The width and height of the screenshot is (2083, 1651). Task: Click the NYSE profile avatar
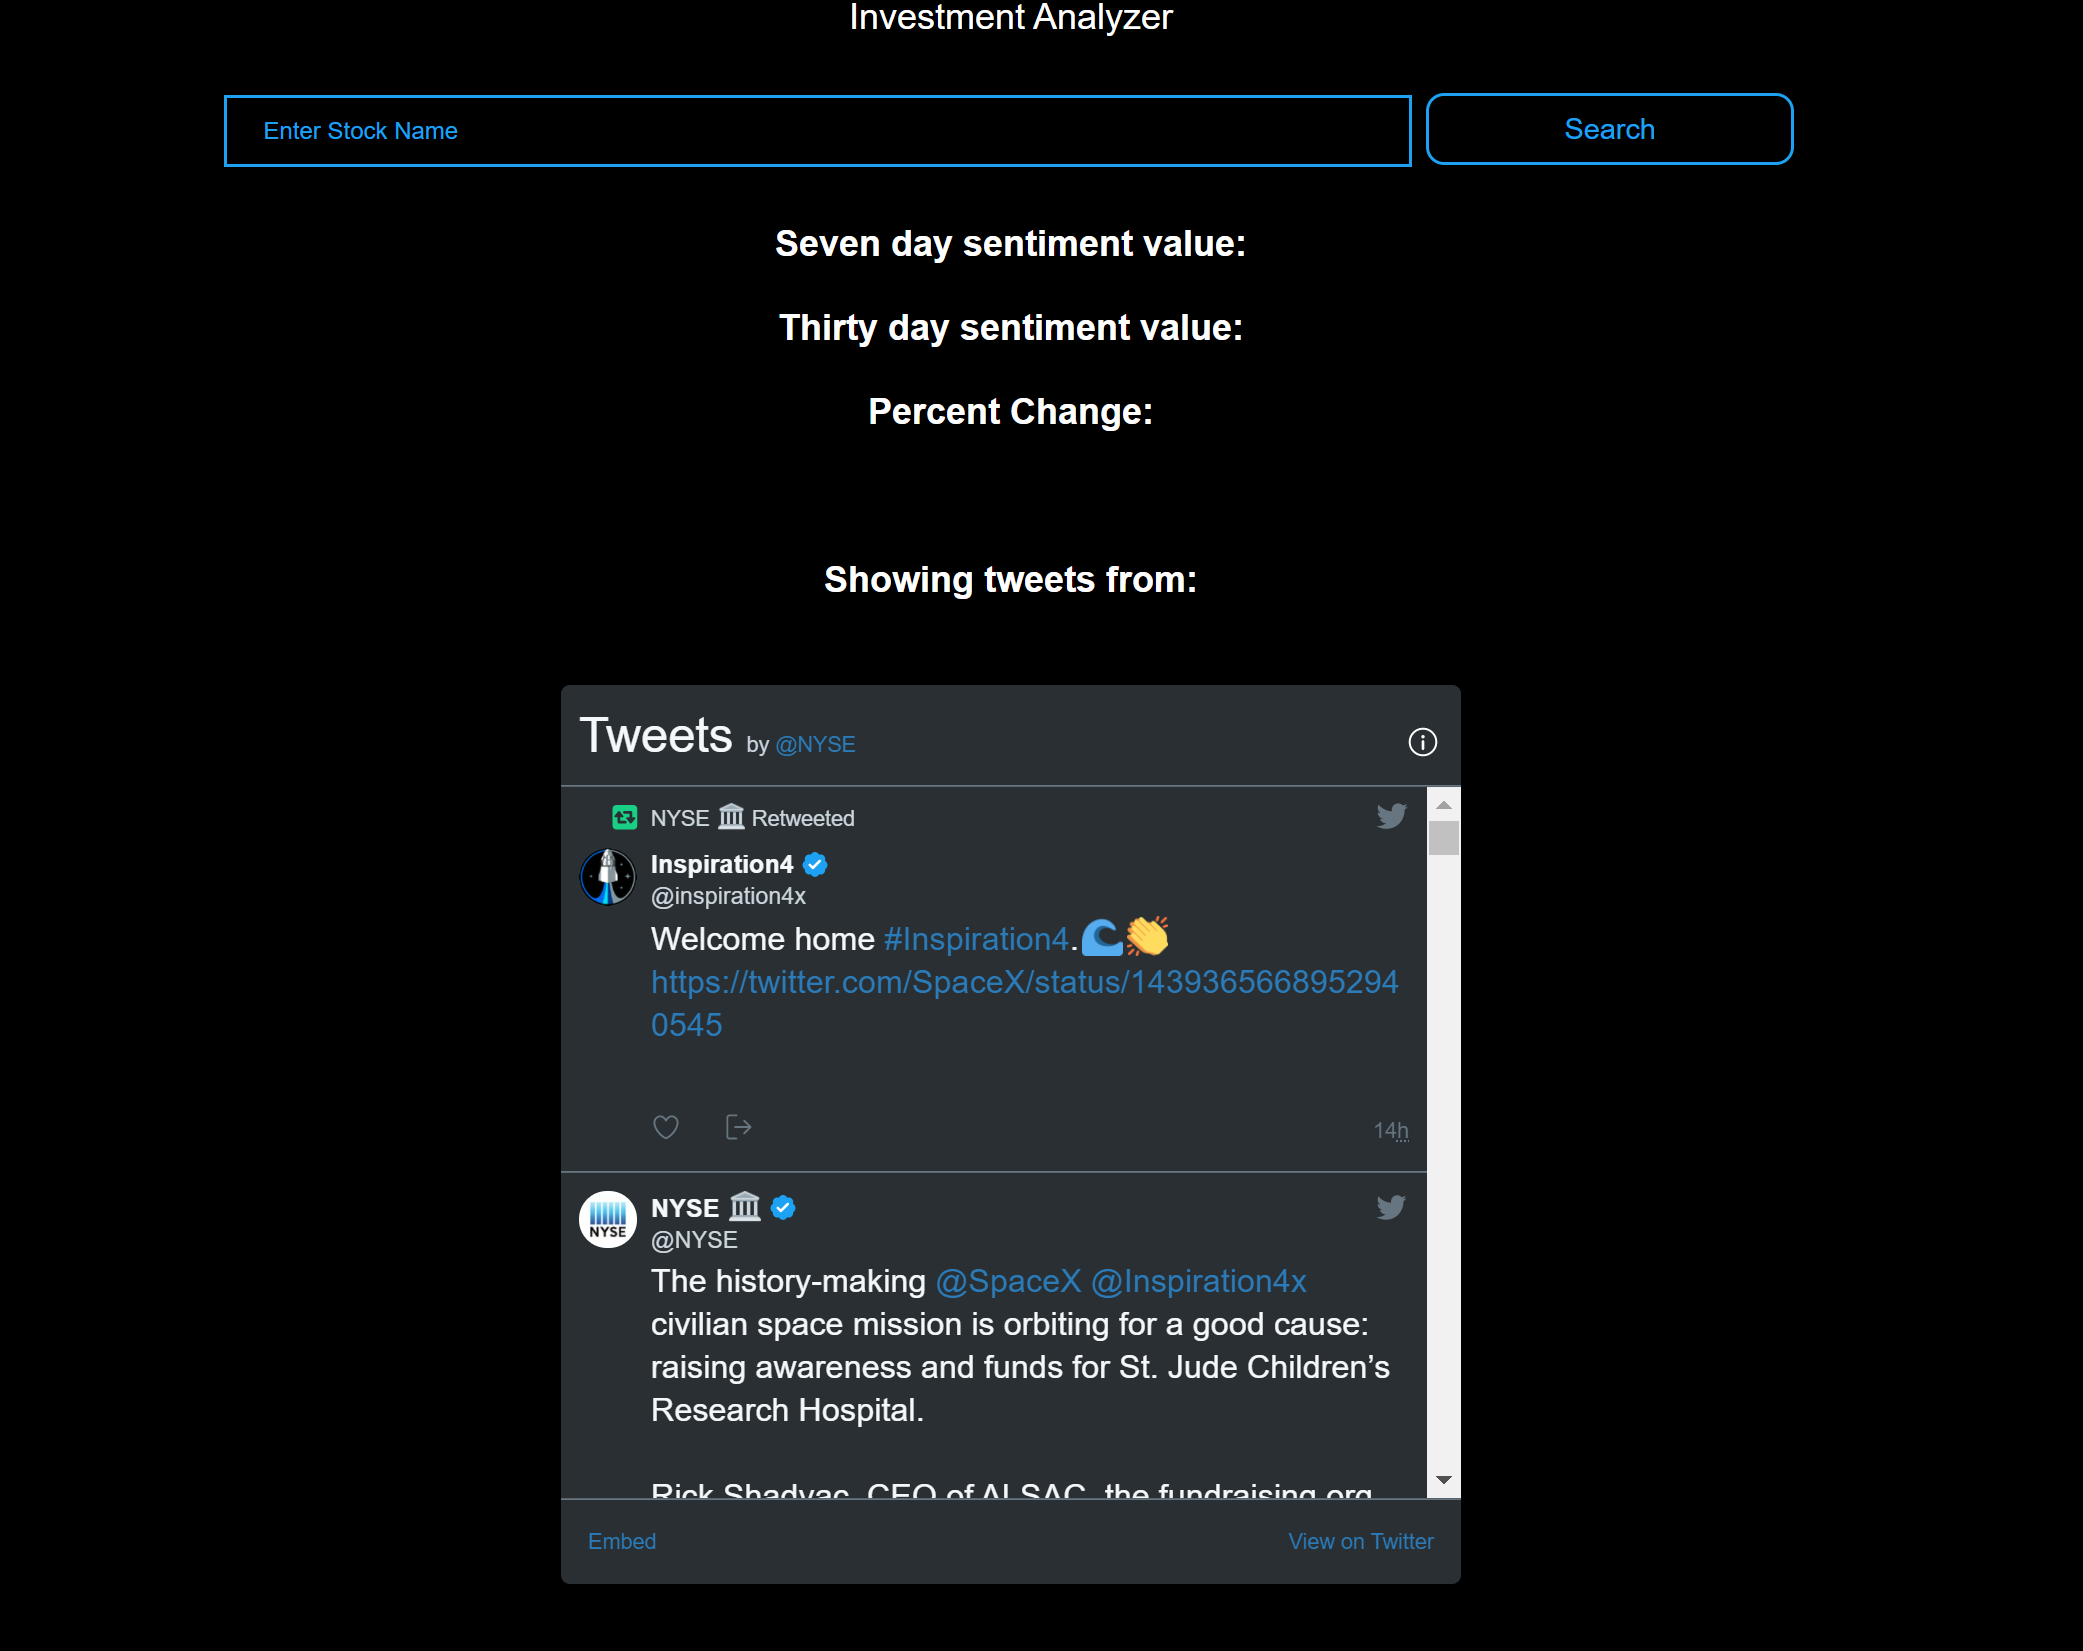(x=608, y=1219)
